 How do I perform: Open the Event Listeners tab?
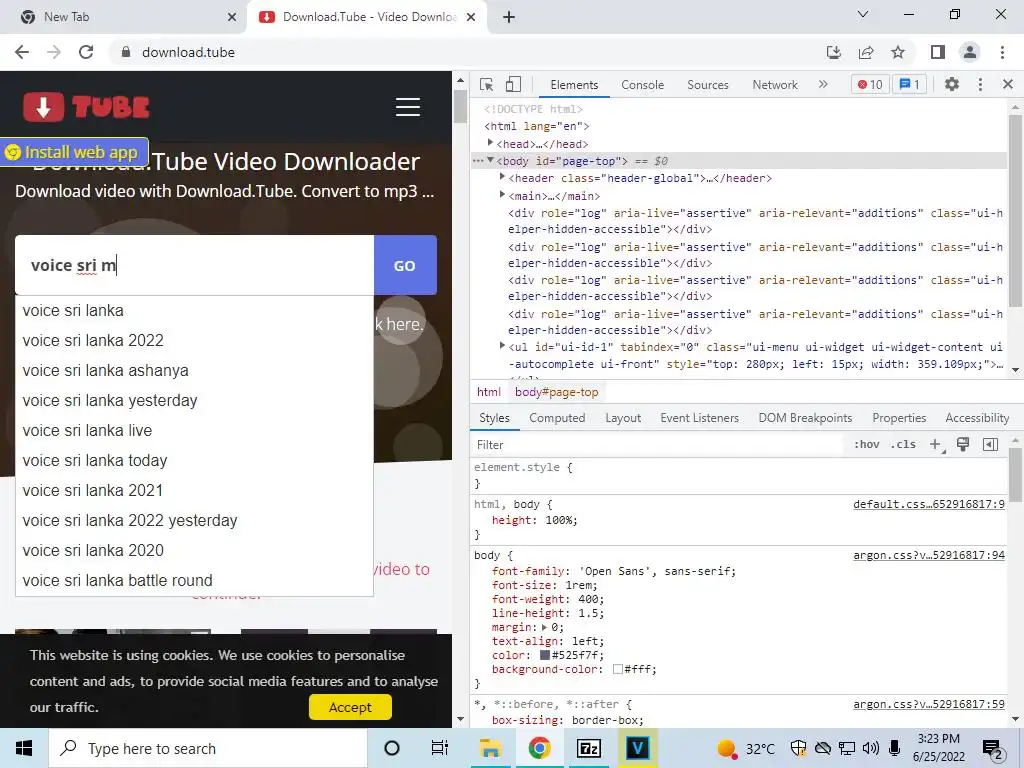point(699,418)
